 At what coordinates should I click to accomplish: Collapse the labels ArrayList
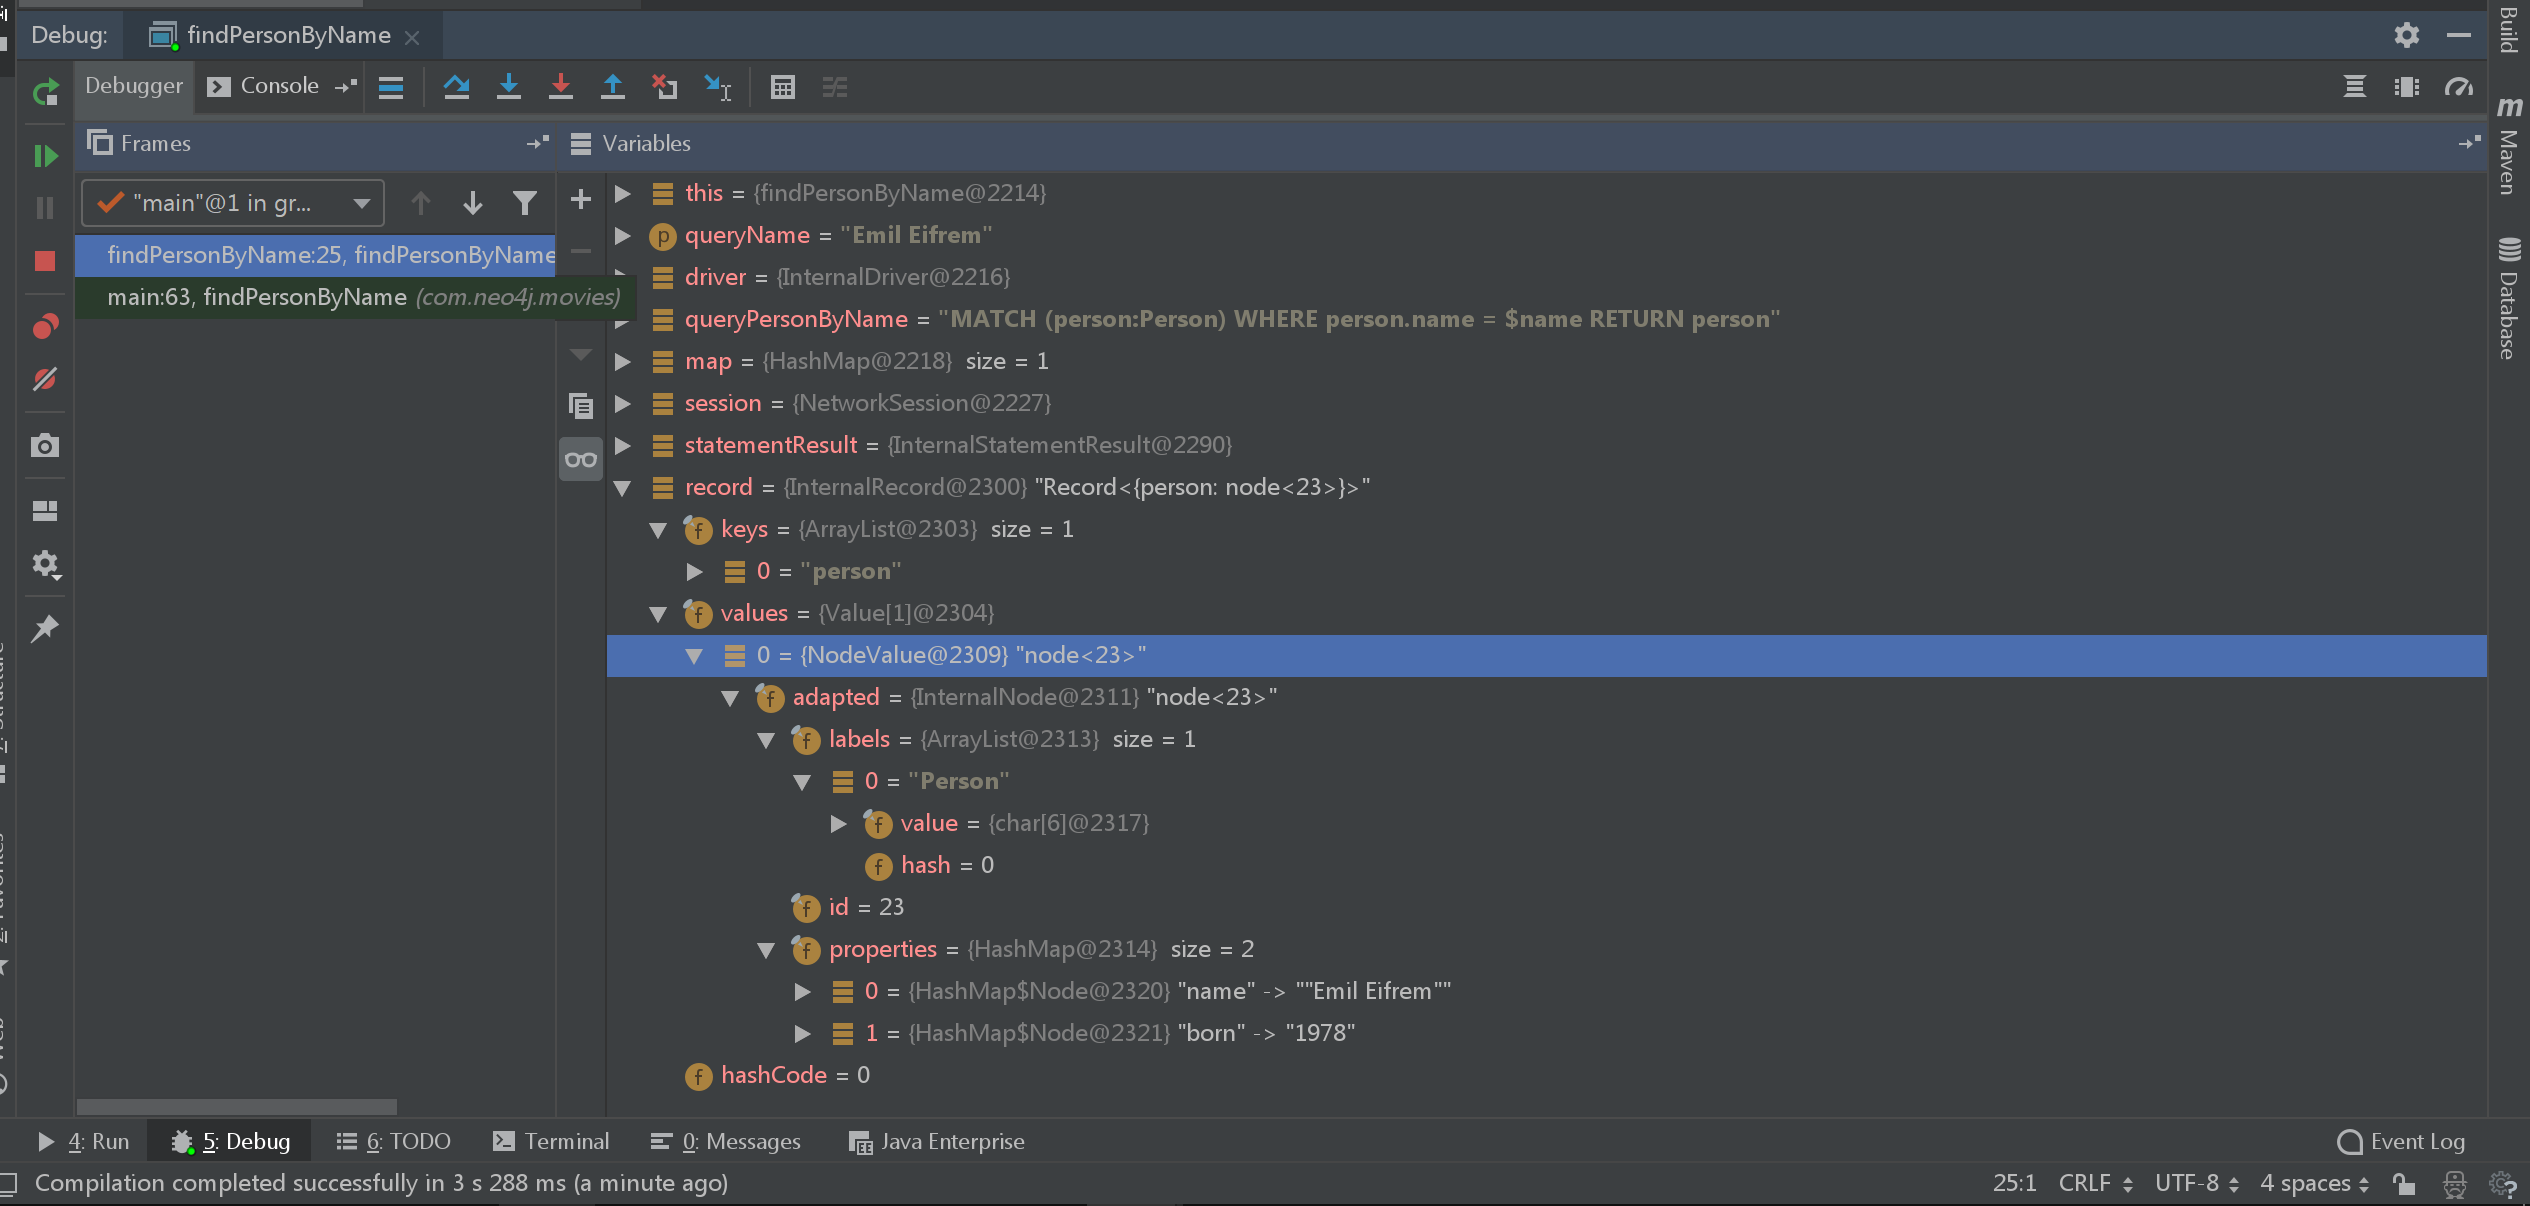point(766,740)
